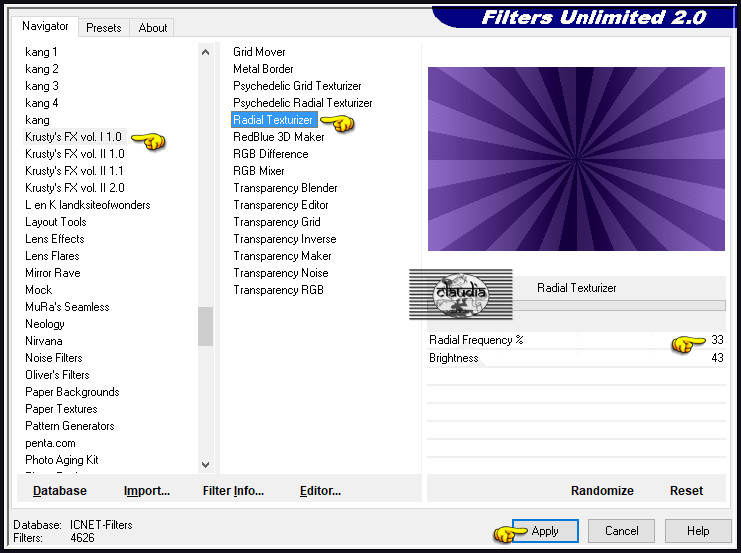The width and height of the screenshot is (741, 553).
Task: Choose the Psychedelic Grid Texturizer filter
Action: click(297, 86)
